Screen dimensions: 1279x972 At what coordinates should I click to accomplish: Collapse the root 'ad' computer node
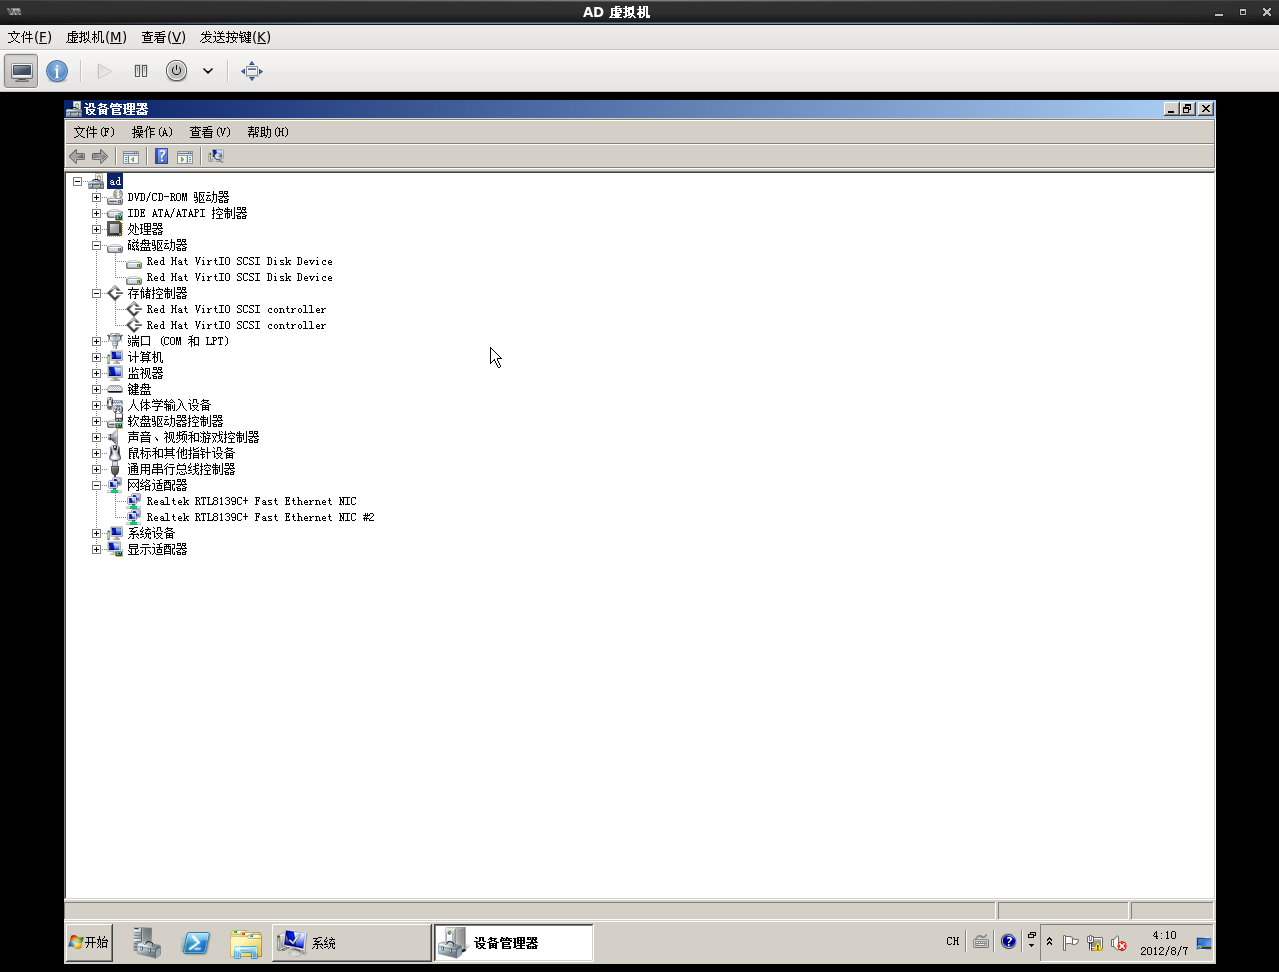point(77,181)
